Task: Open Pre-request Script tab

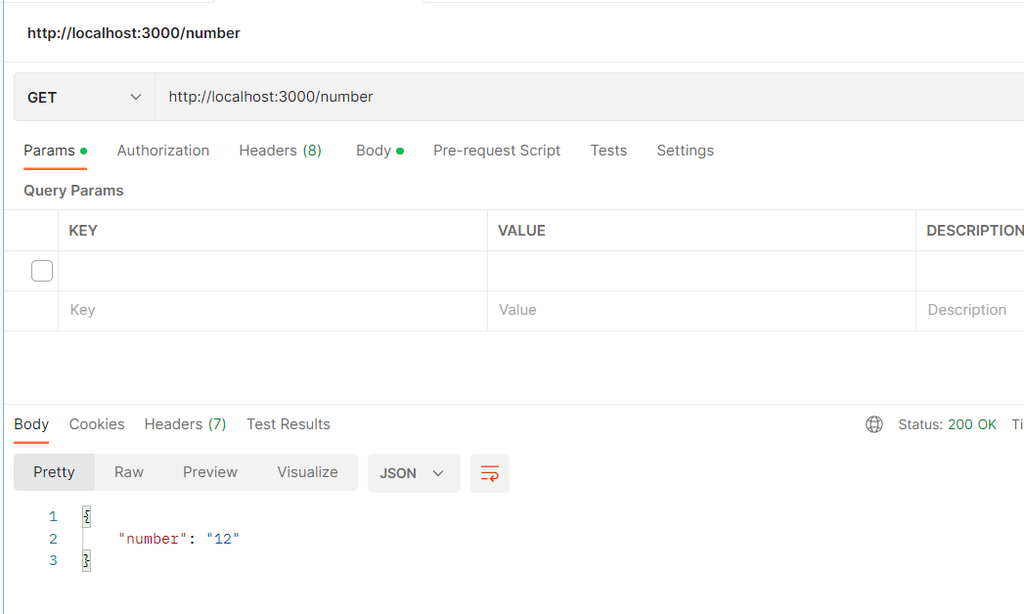Action: point(496,151)
